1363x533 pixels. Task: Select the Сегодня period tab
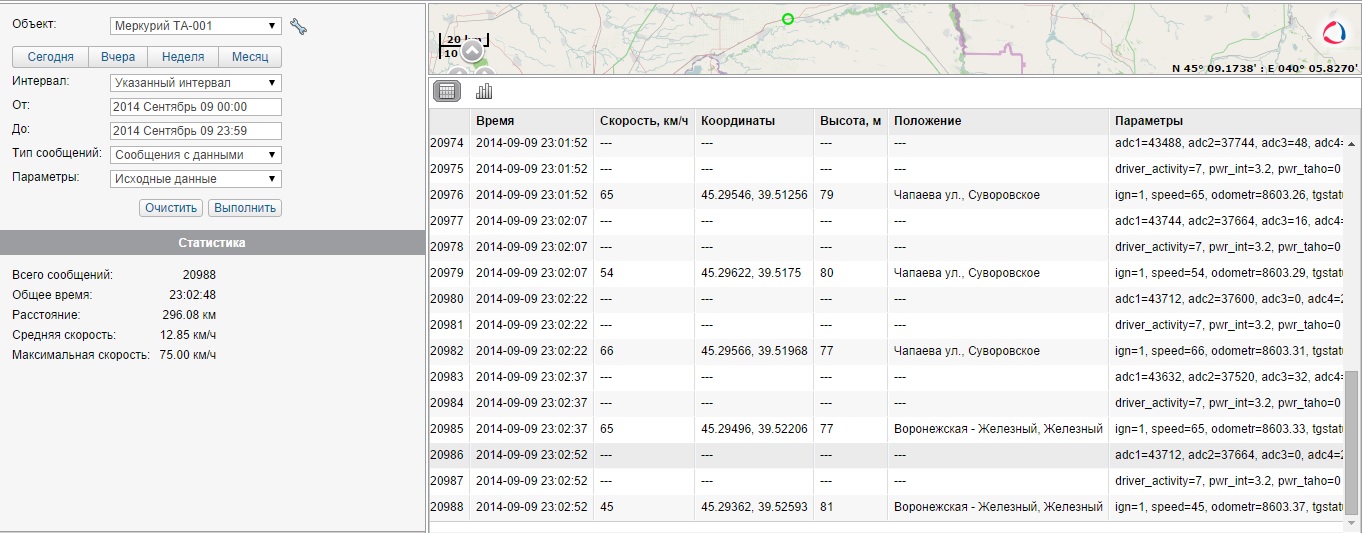tap(50, 57)
